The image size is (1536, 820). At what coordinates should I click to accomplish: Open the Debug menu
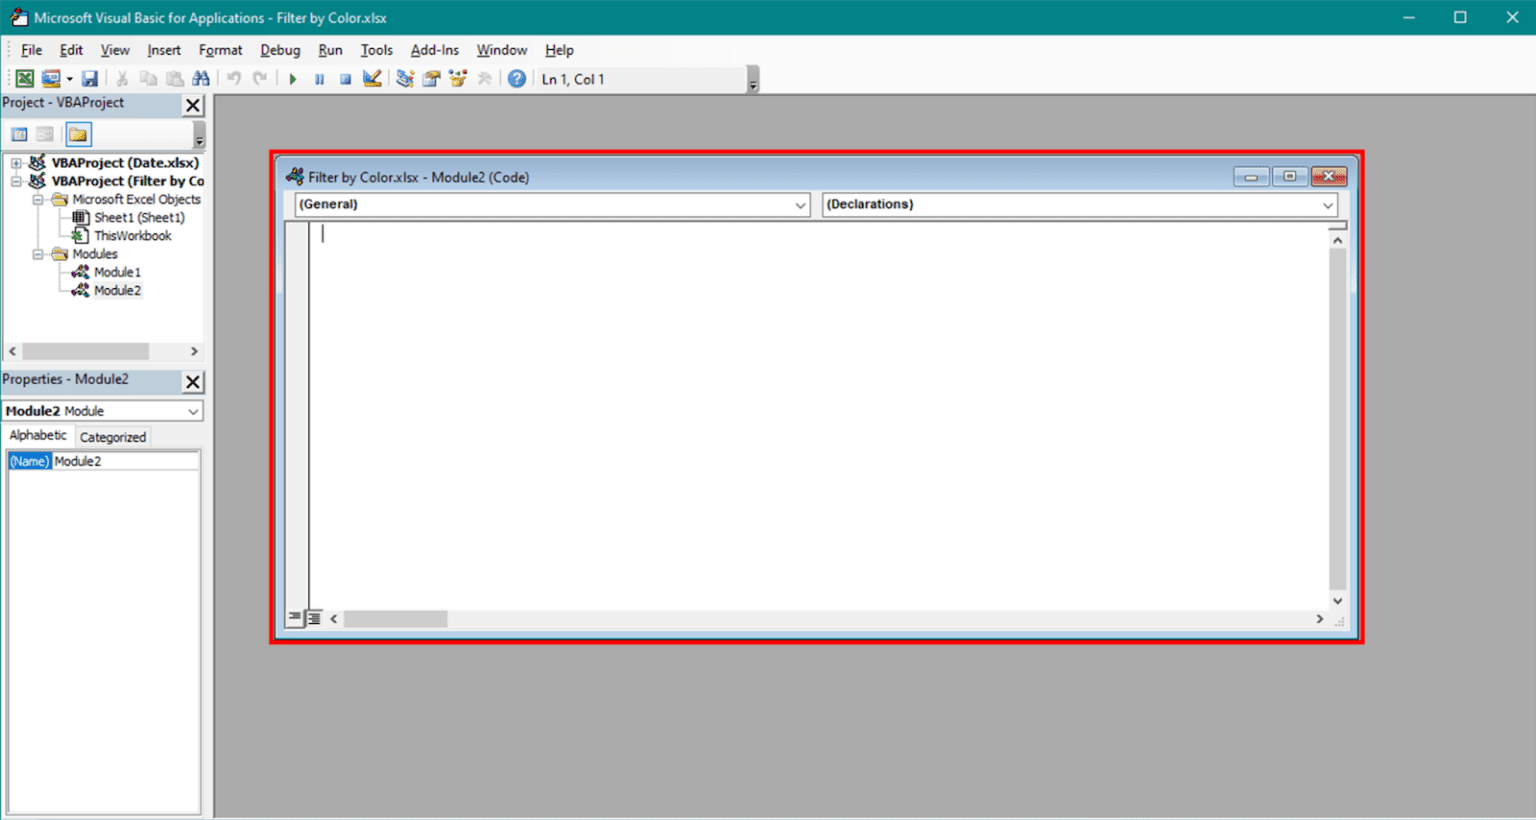click(279, 49)
